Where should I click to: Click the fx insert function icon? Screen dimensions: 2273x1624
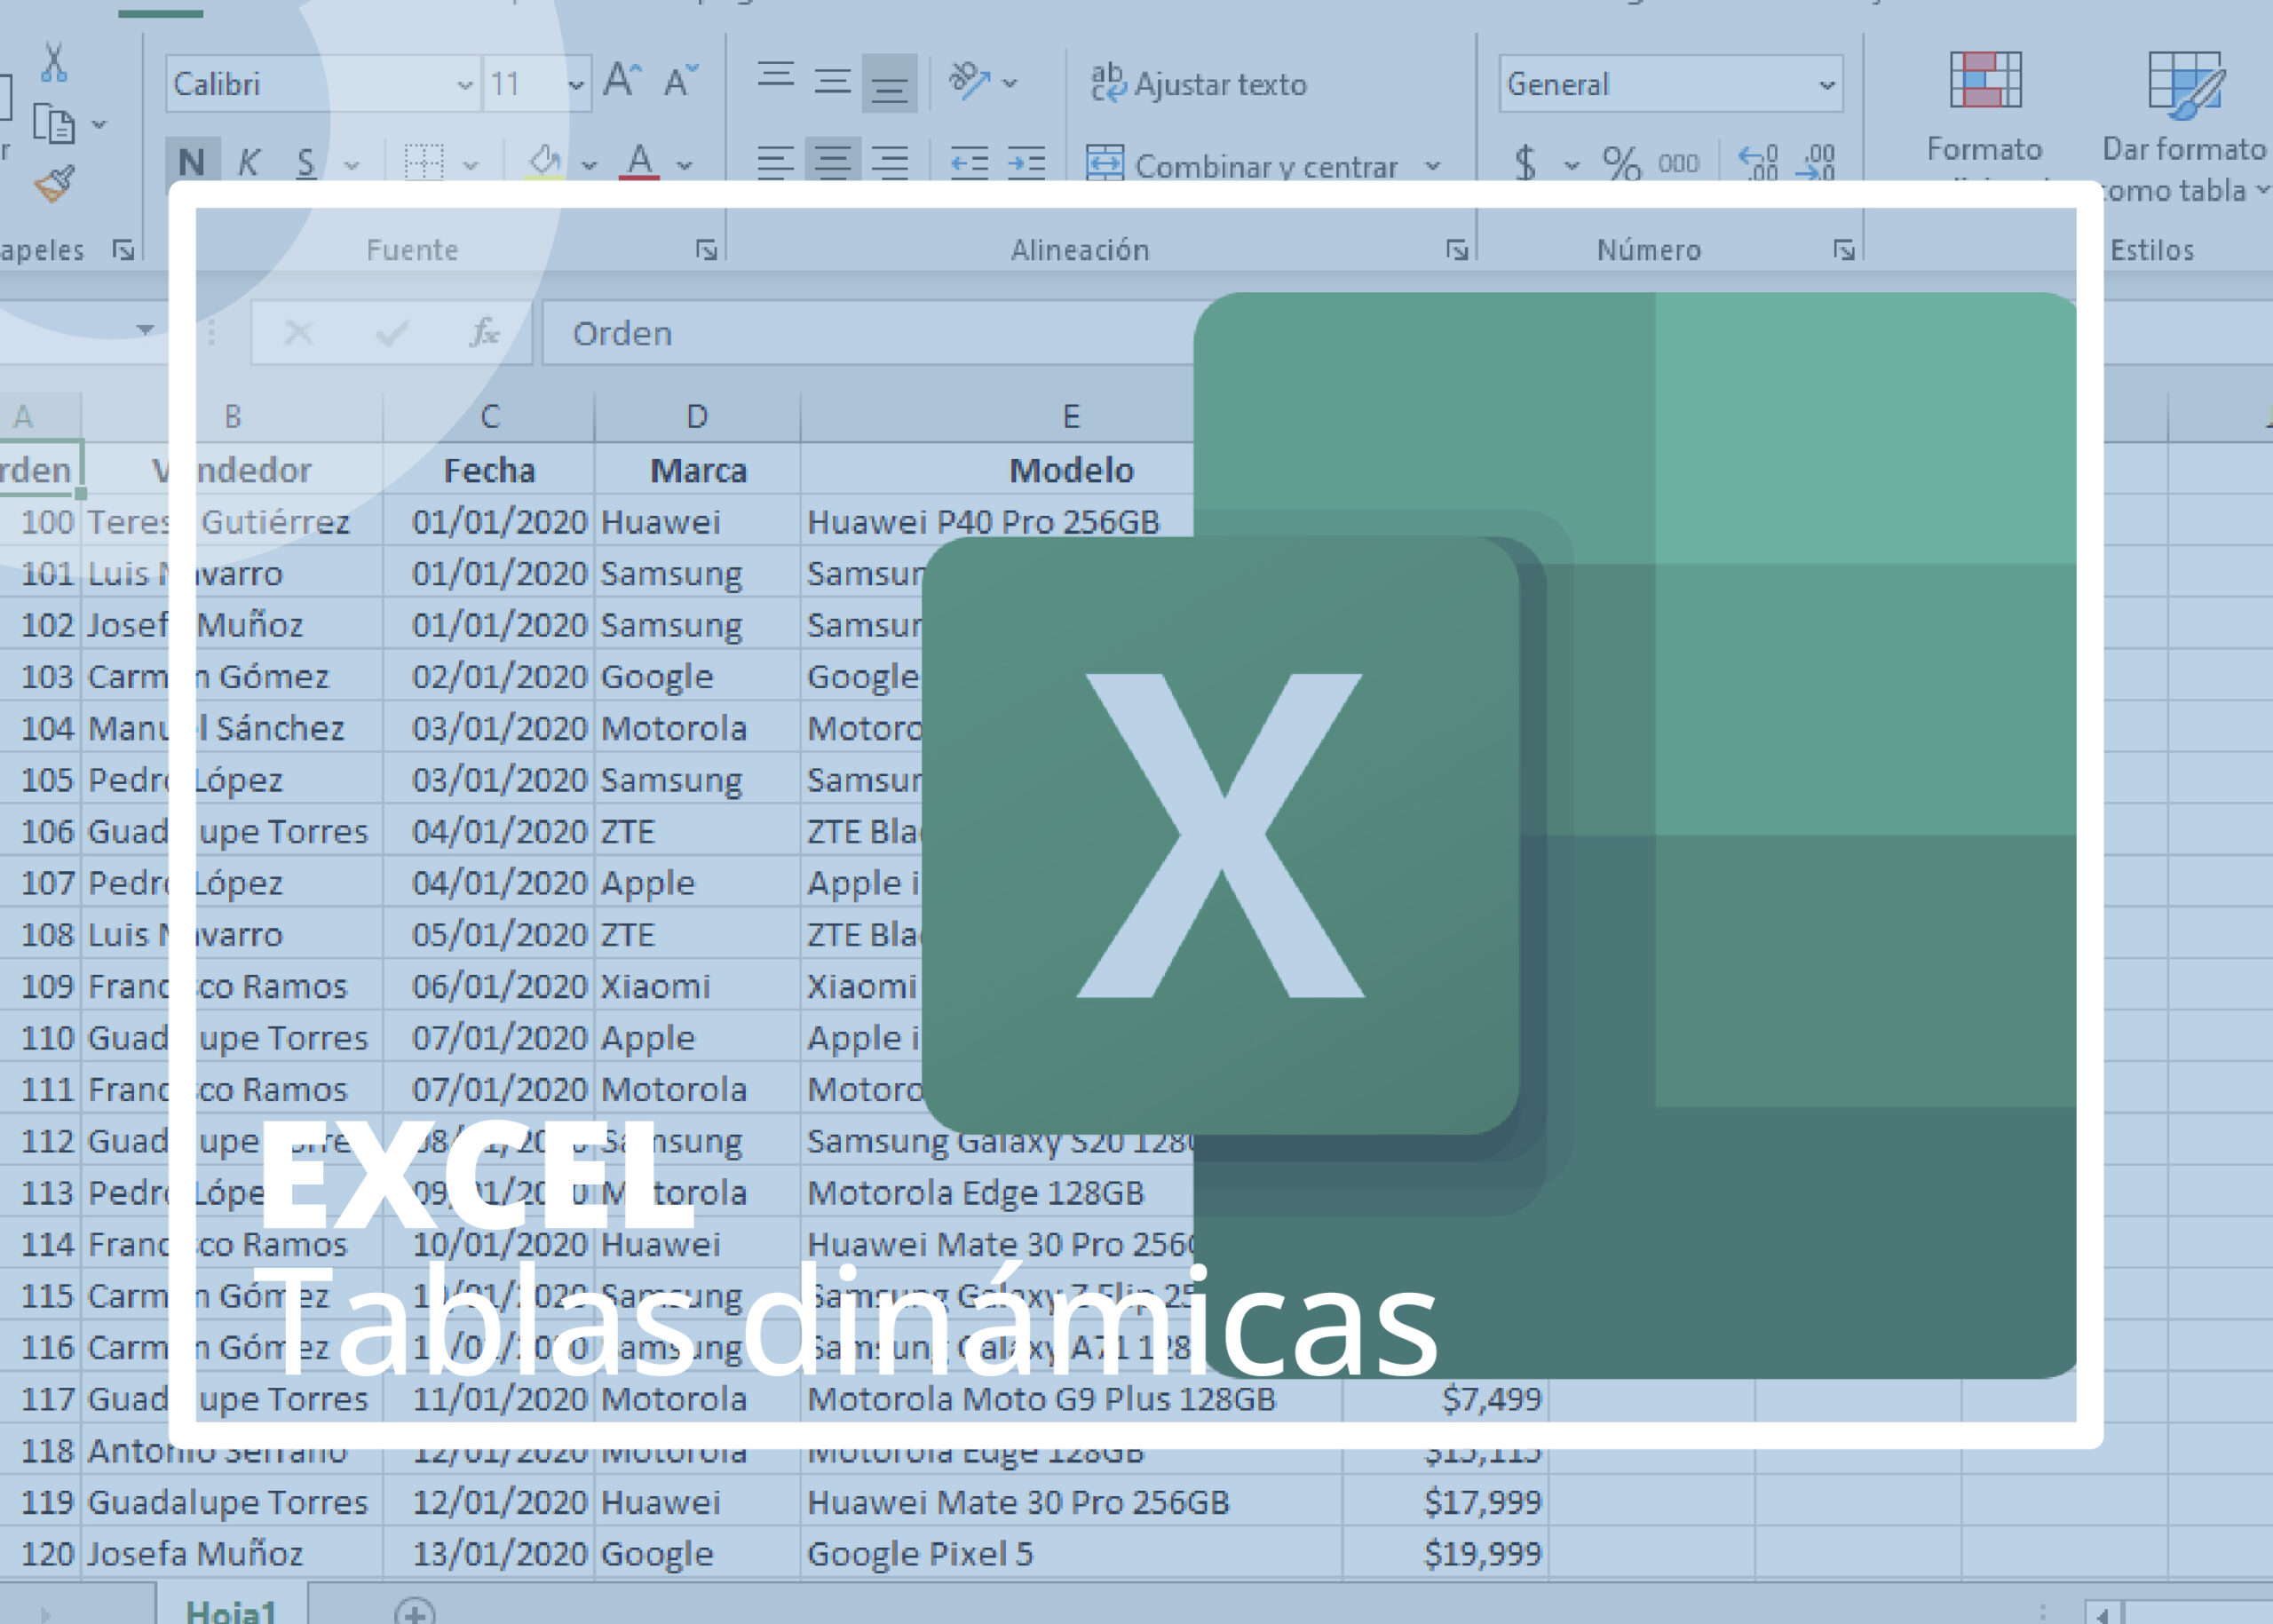(x=485, y=332)
